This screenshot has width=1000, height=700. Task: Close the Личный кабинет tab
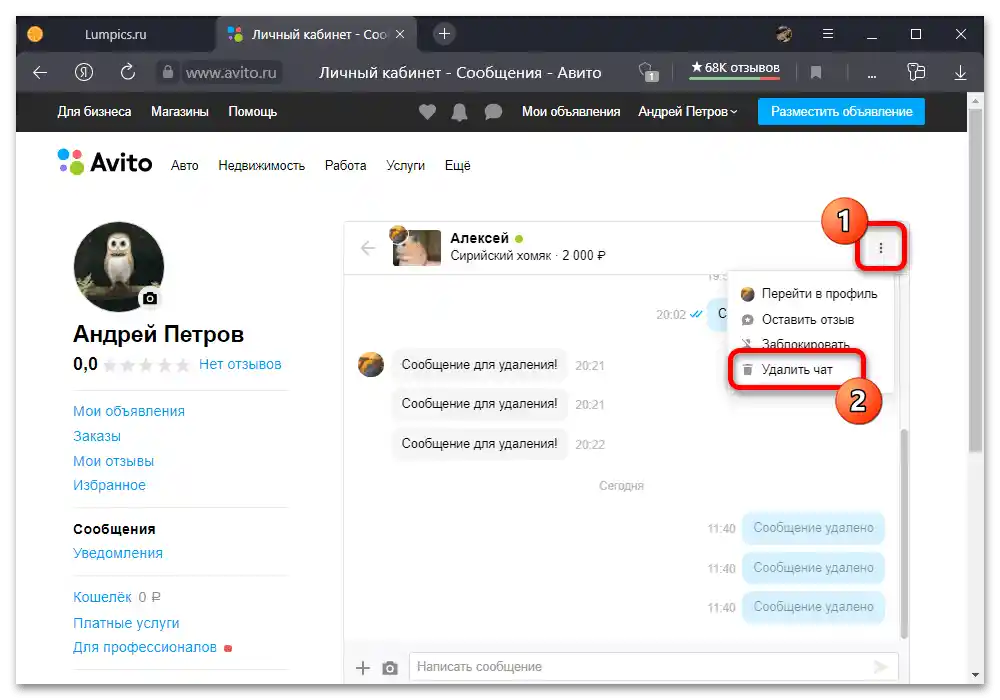coord(400,34)
